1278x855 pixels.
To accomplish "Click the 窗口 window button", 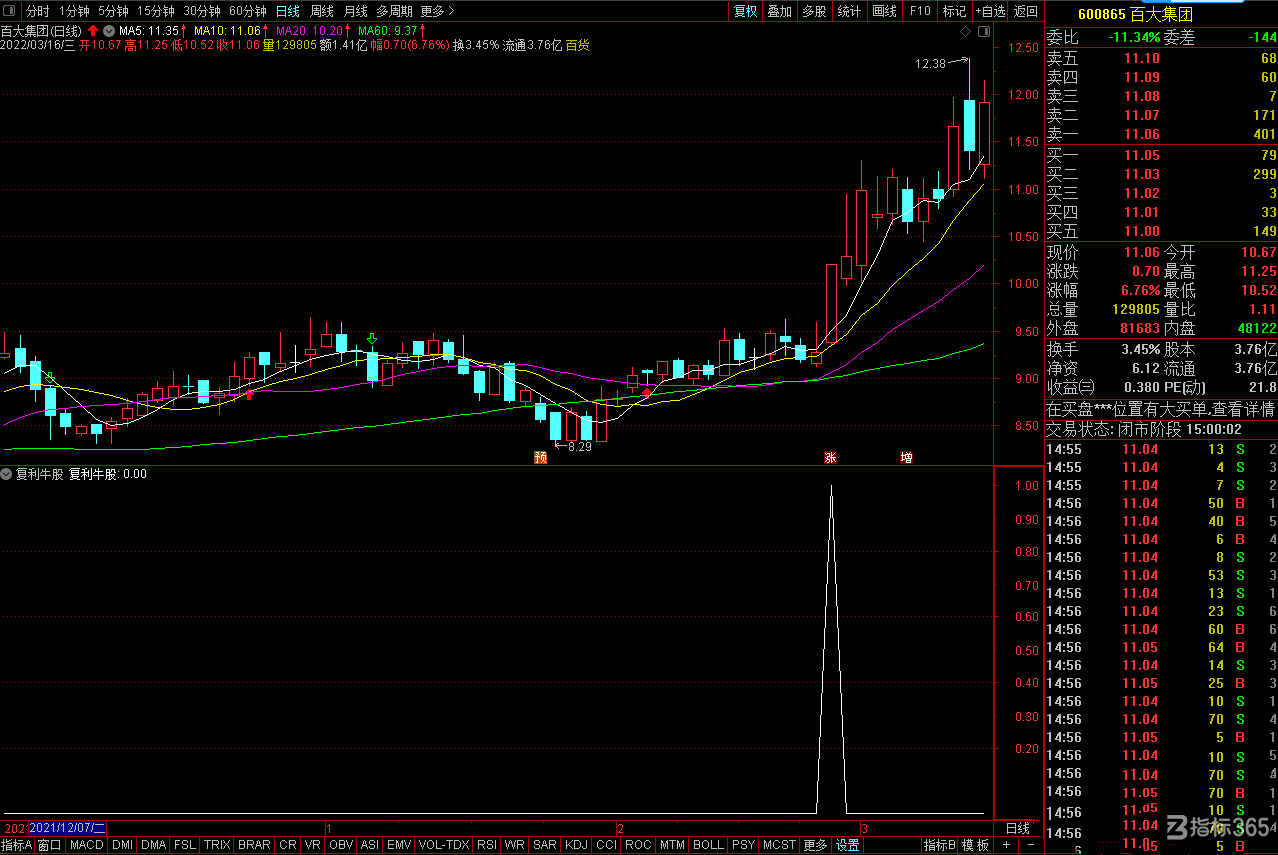I will 50,845.
